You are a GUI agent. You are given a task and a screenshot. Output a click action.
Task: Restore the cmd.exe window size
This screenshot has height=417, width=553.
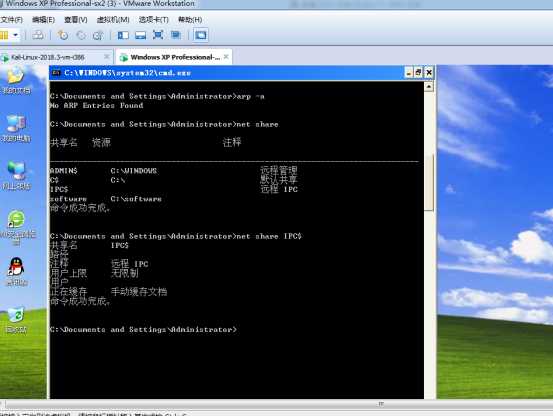(418, 73)
